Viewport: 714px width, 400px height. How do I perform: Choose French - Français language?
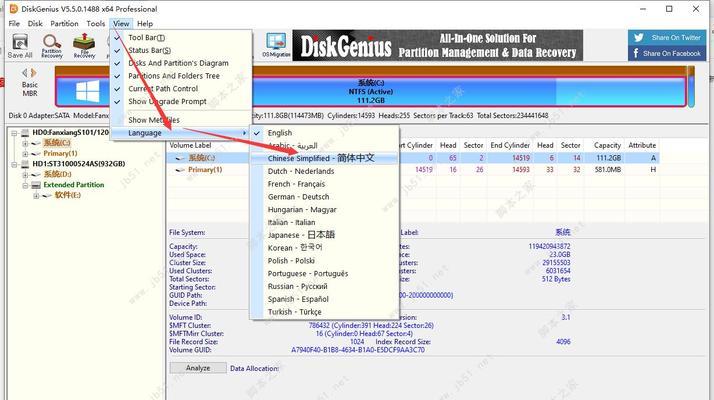pos(324,184)
